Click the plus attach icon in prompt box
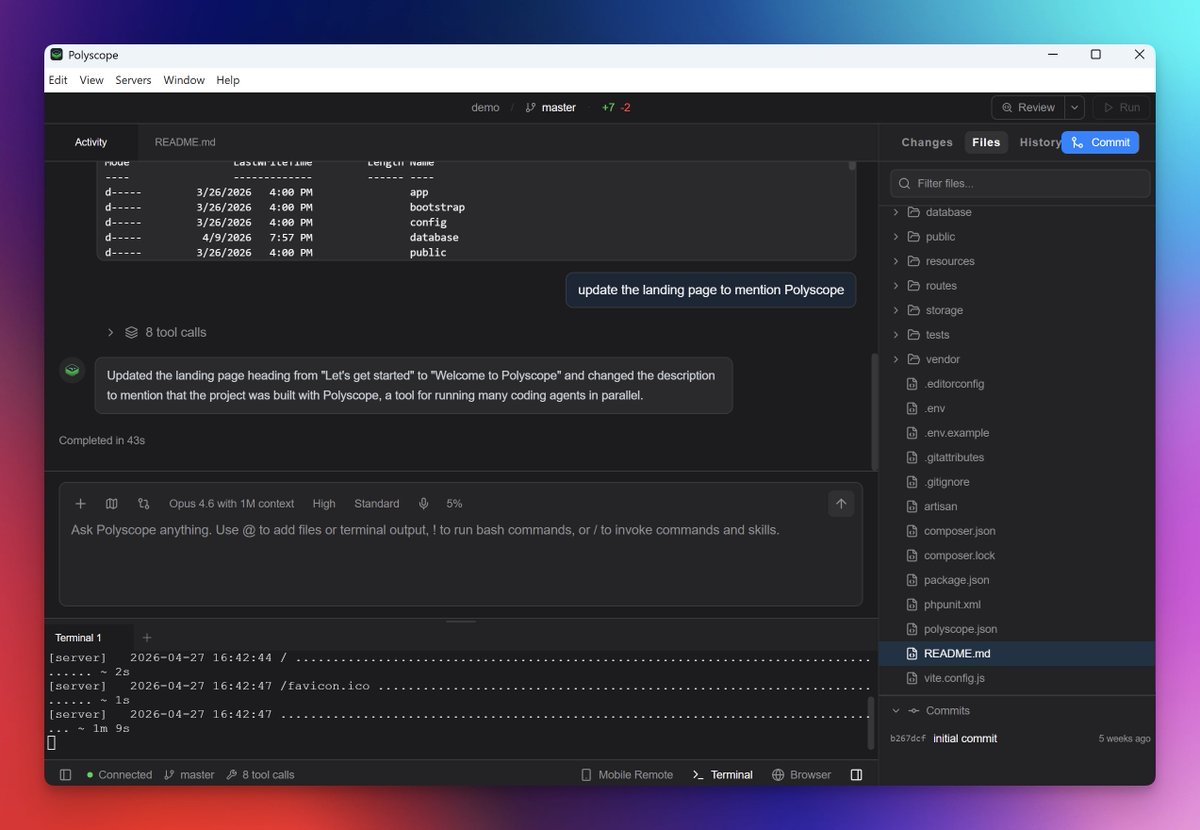Image resolution: width=1200 pixels, height=830 pixels. 81,504
